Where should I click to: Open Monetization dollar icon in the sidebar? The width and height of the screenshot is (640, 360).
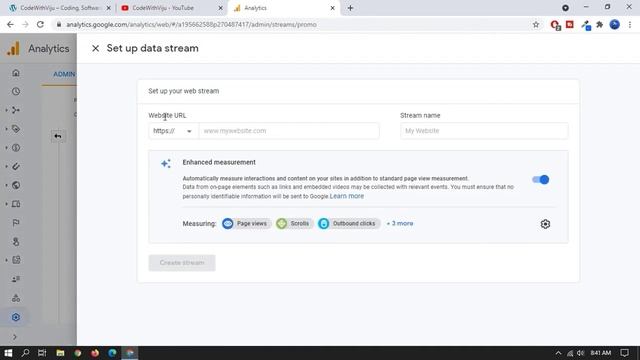[x=16, y=148]
